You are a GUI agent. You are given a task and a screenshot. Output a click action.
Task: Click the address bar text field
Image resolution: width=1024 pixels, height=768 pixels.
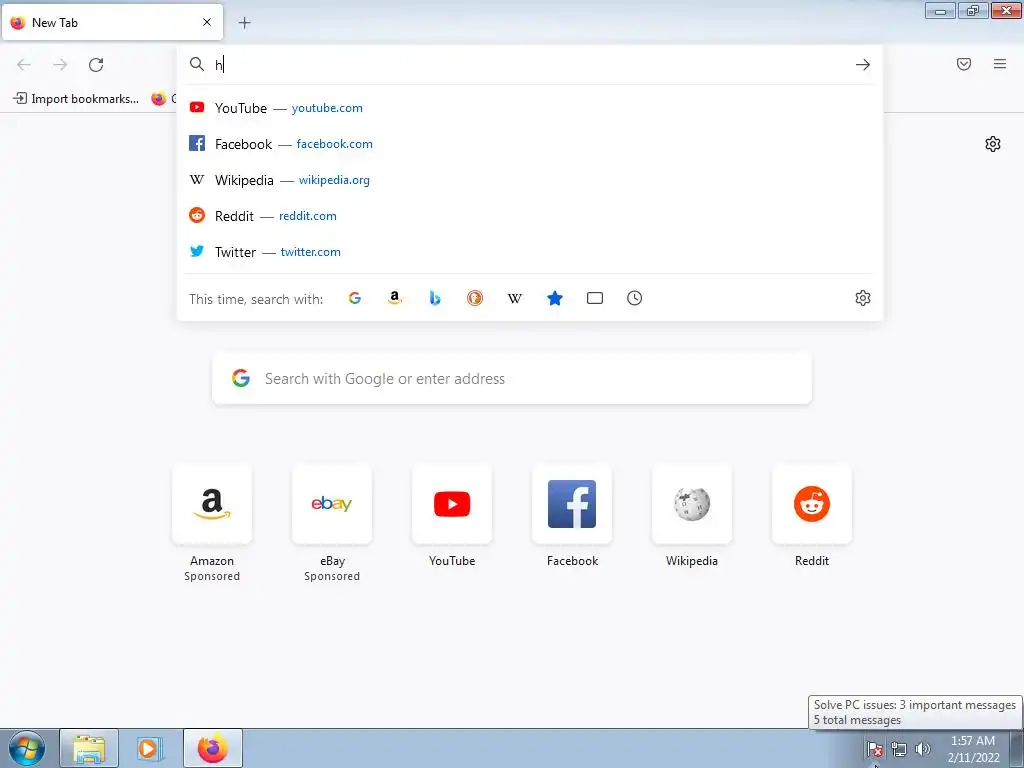pyautogui.click(x=529, y=65)
